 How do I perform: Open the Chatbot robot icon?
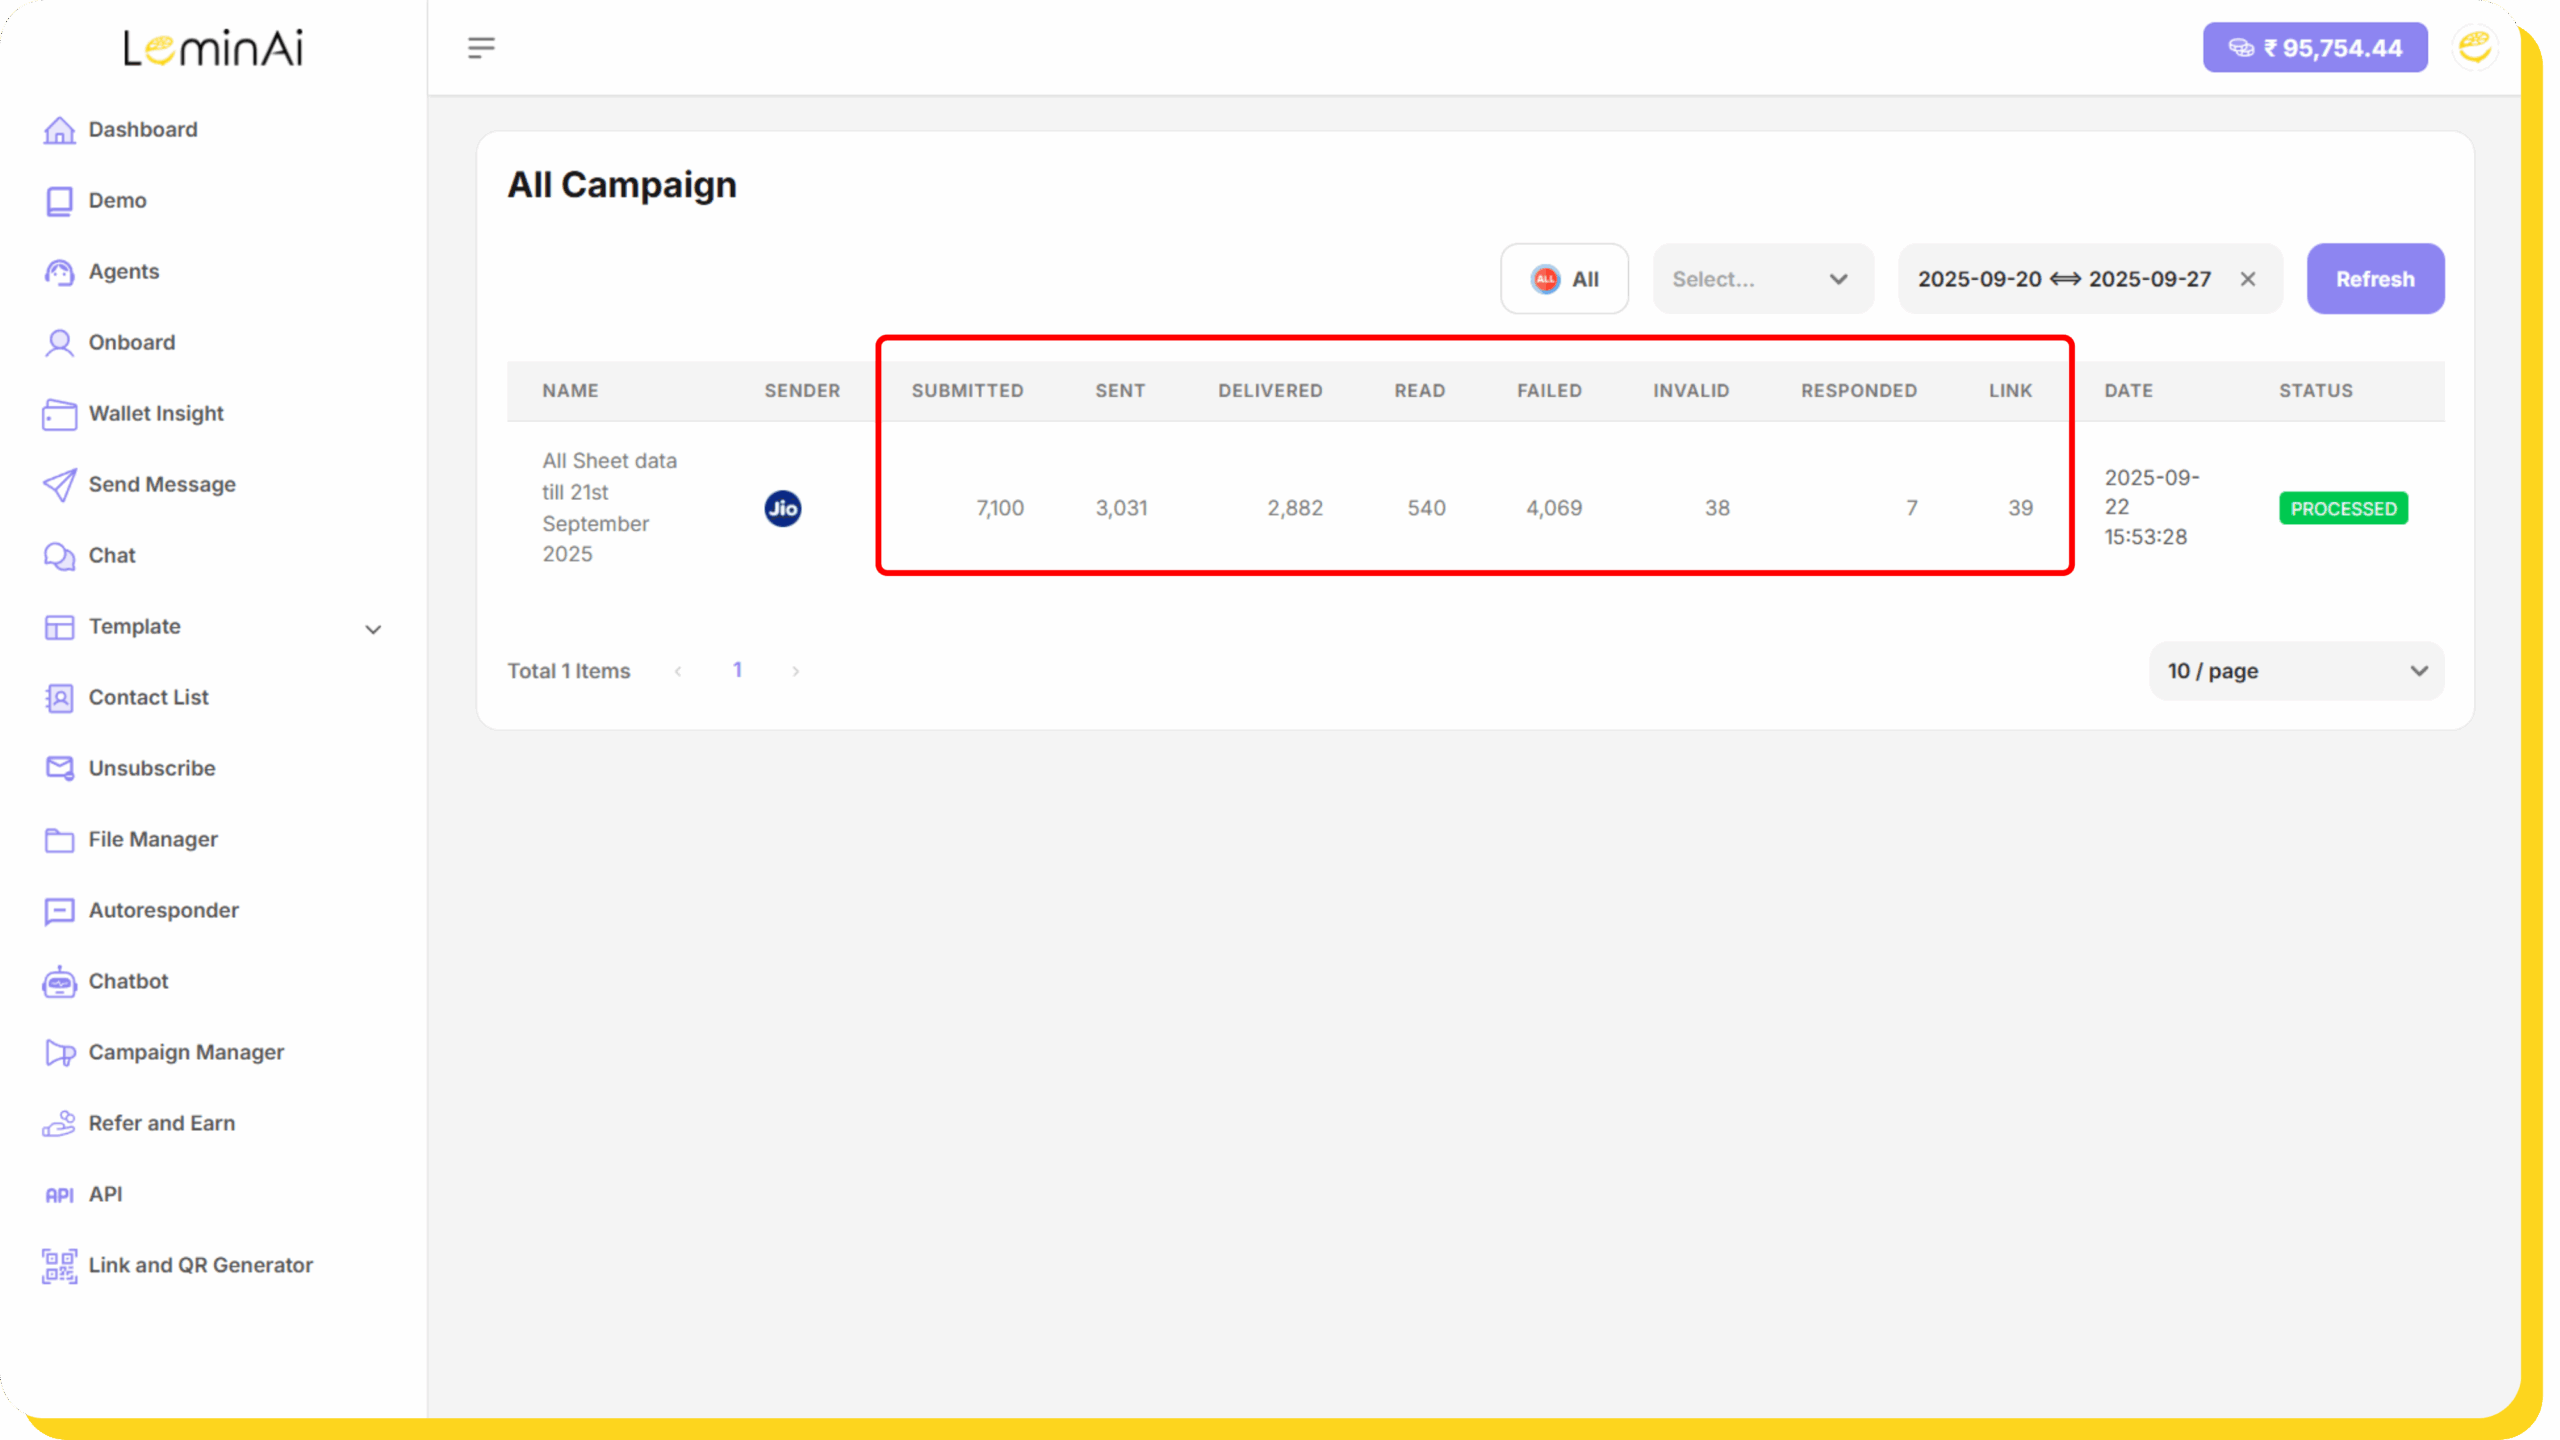coord(59,982)
